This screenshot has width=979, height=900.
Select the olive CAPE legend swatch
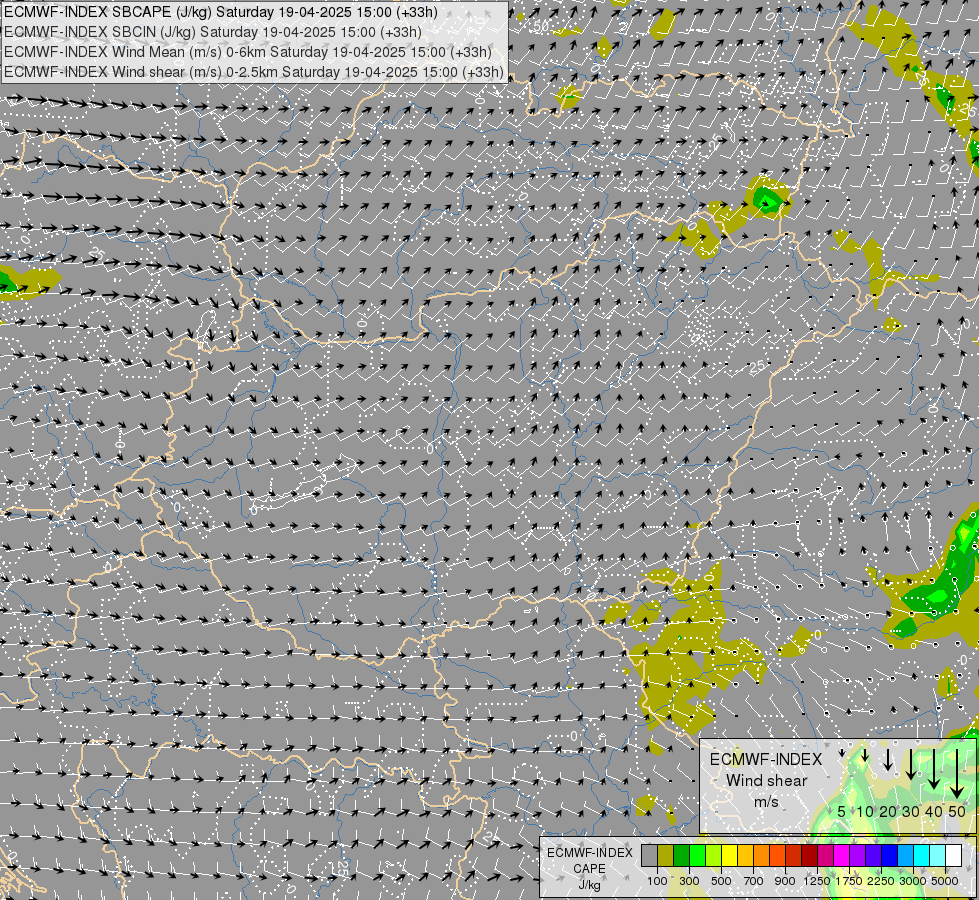coord(666,855)
